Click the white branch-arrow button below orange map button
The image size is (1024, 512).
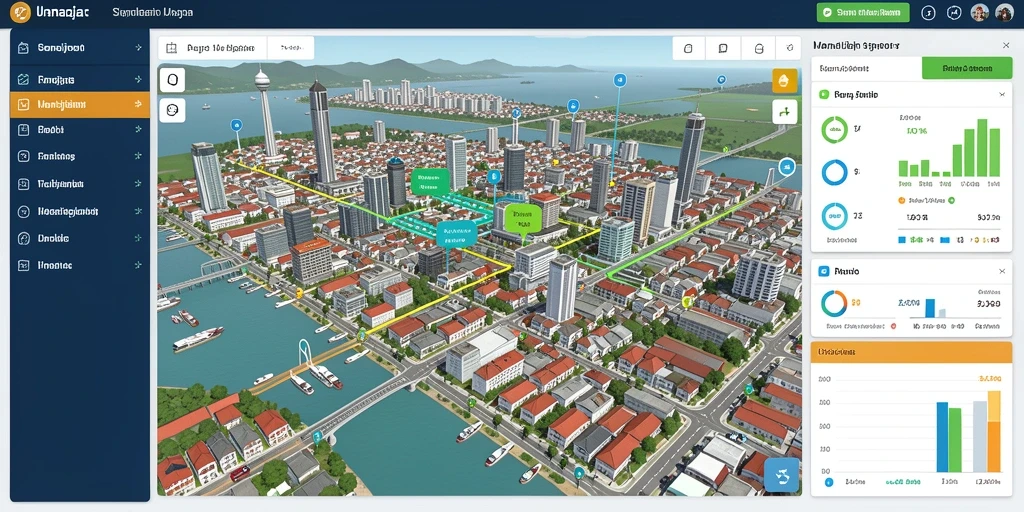784,112
